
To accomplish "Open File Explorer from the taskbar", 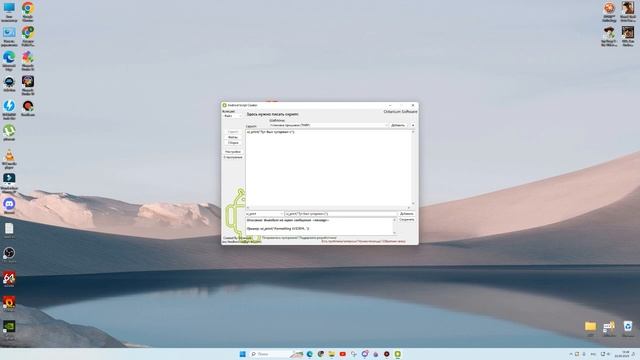I will (x=331, y=354).
